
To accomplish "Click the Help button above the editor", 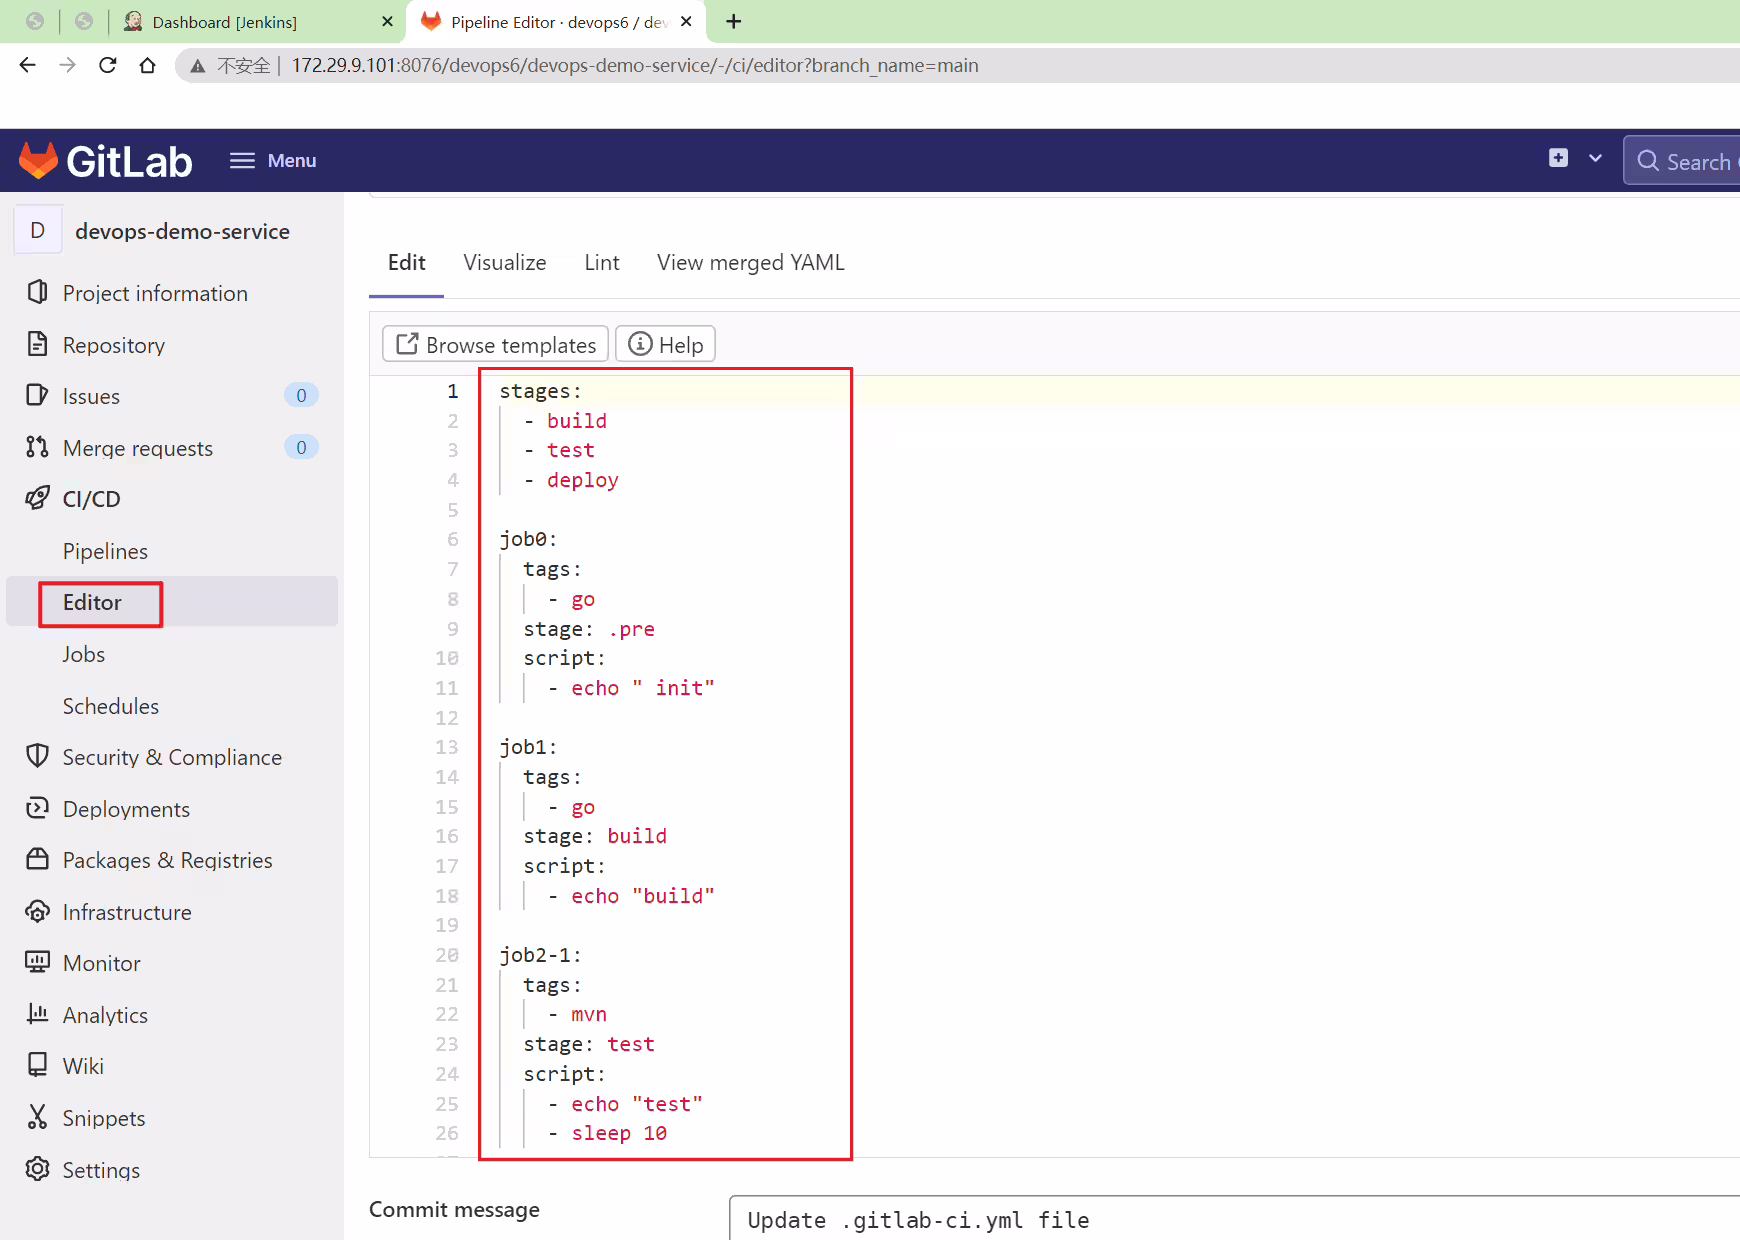I will 666,345.
